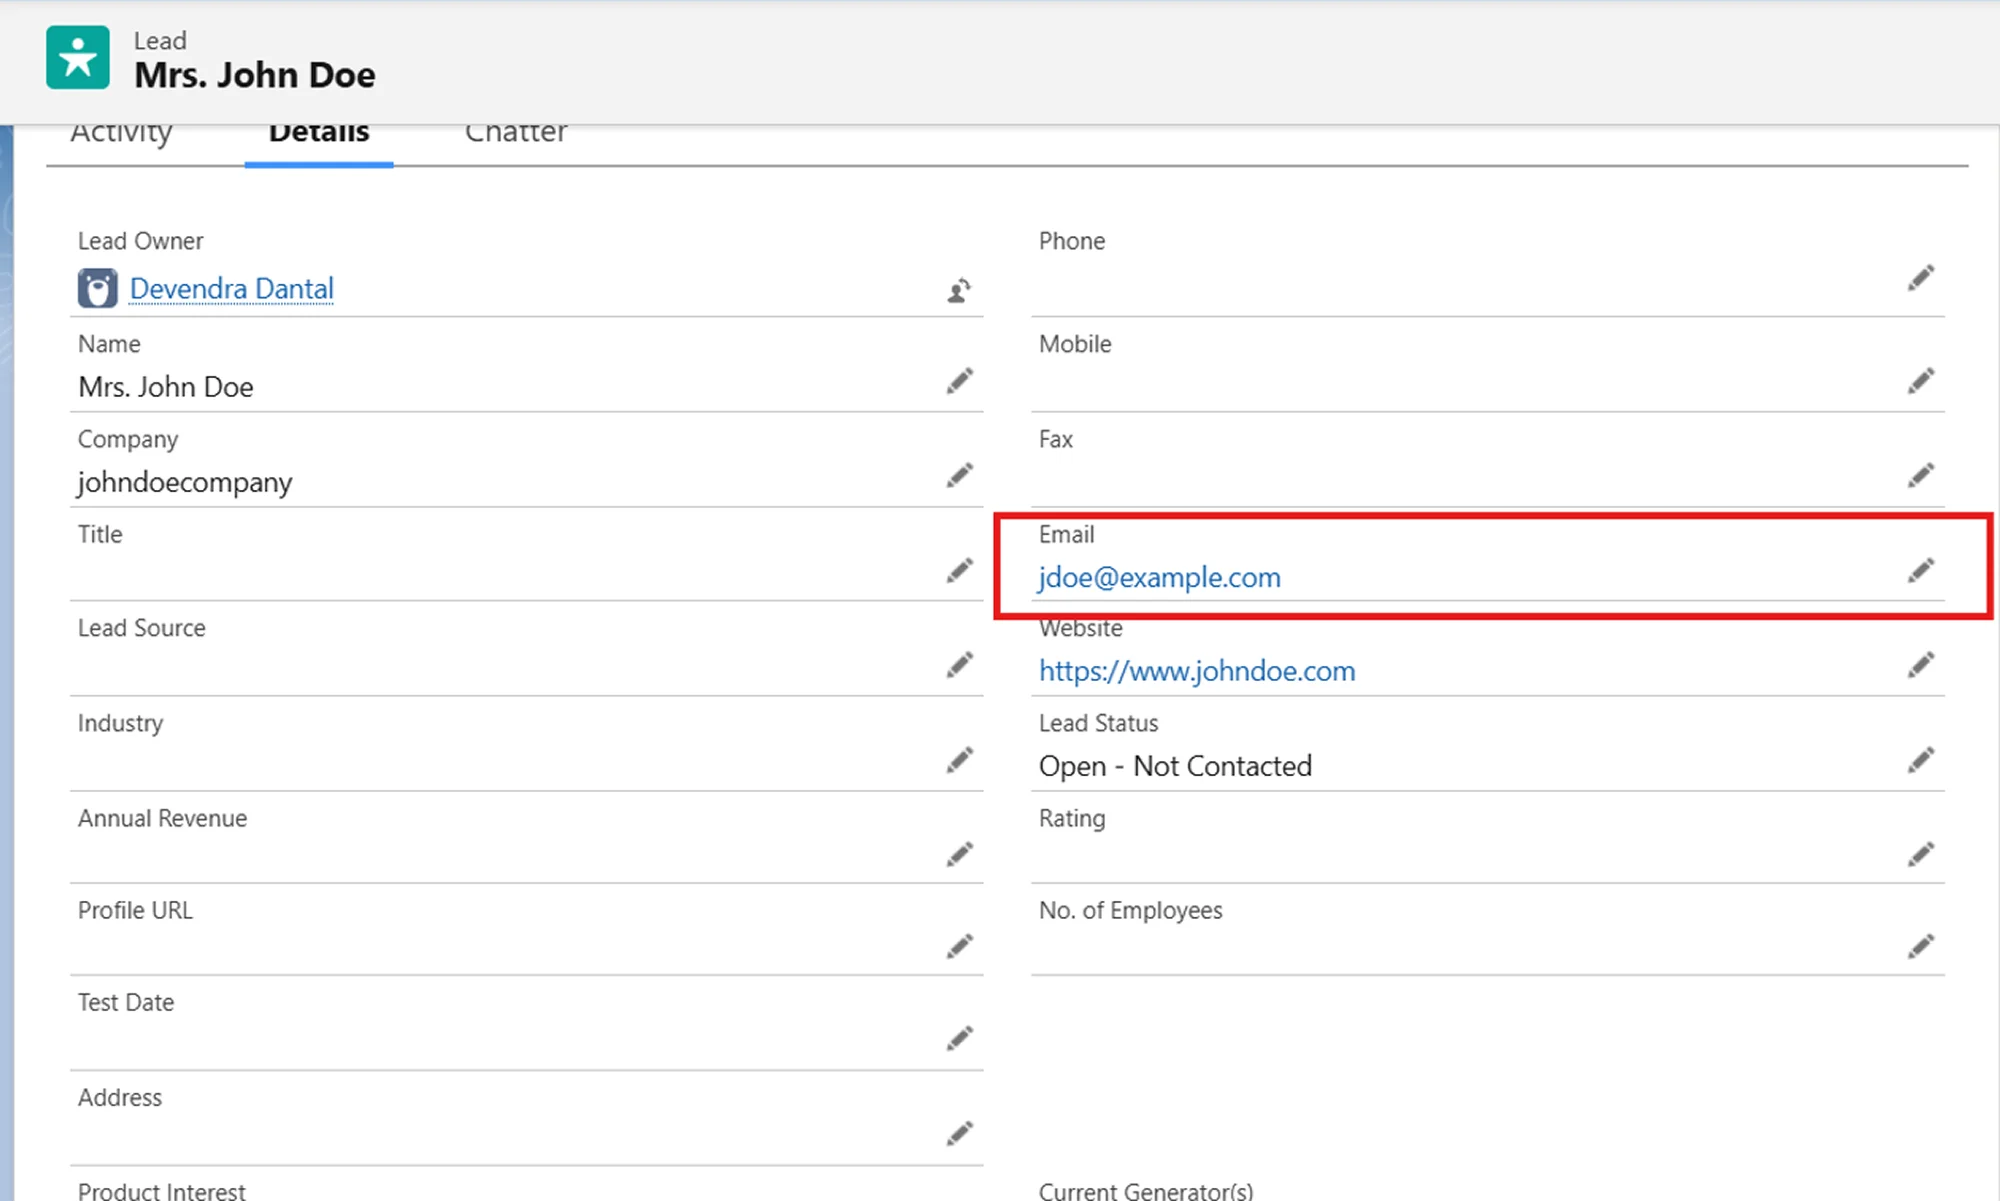Screen dimensions: 2000x1202
Task: Edit the Industry field pencil
Action: point(959,761)
